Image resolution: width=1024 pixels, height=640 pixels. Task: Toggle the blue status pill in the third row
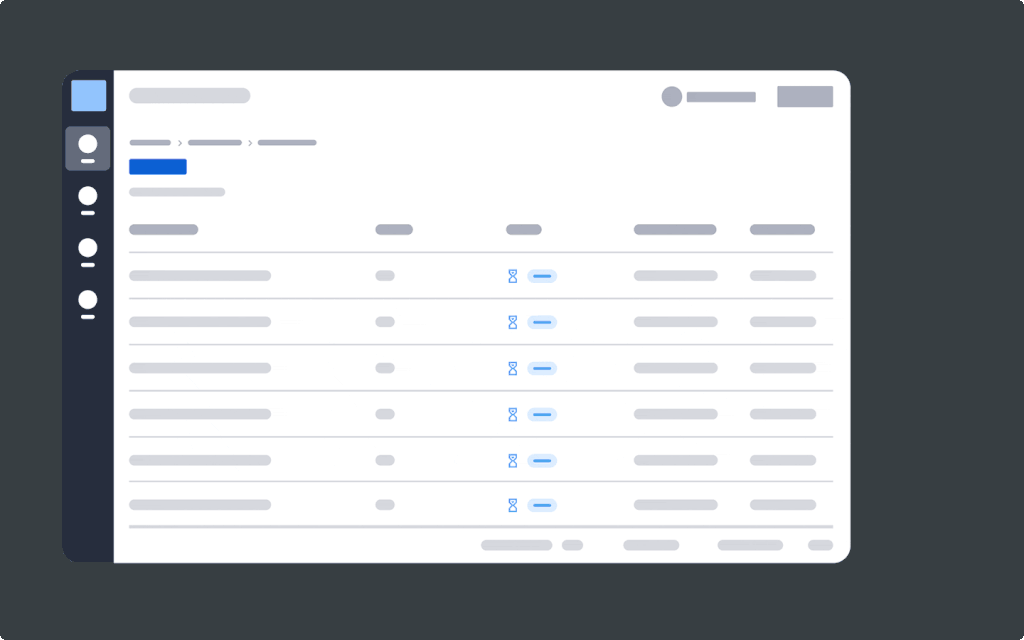click(542, 368)
